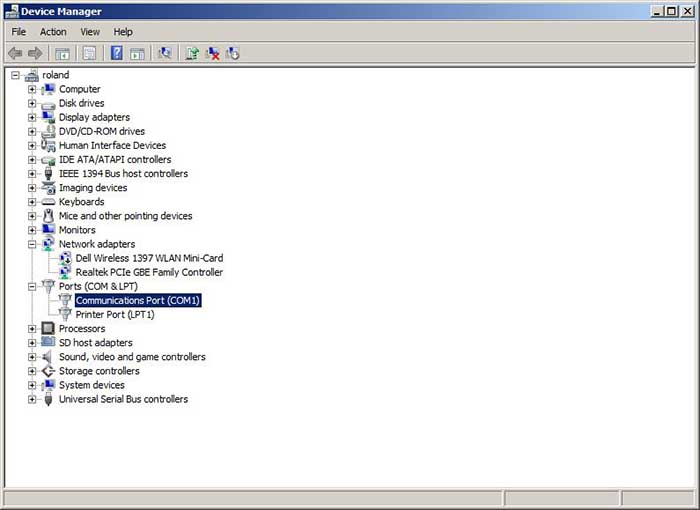Expand the SD host adapters node
700x510 pixels.
[x=32, y=343]
